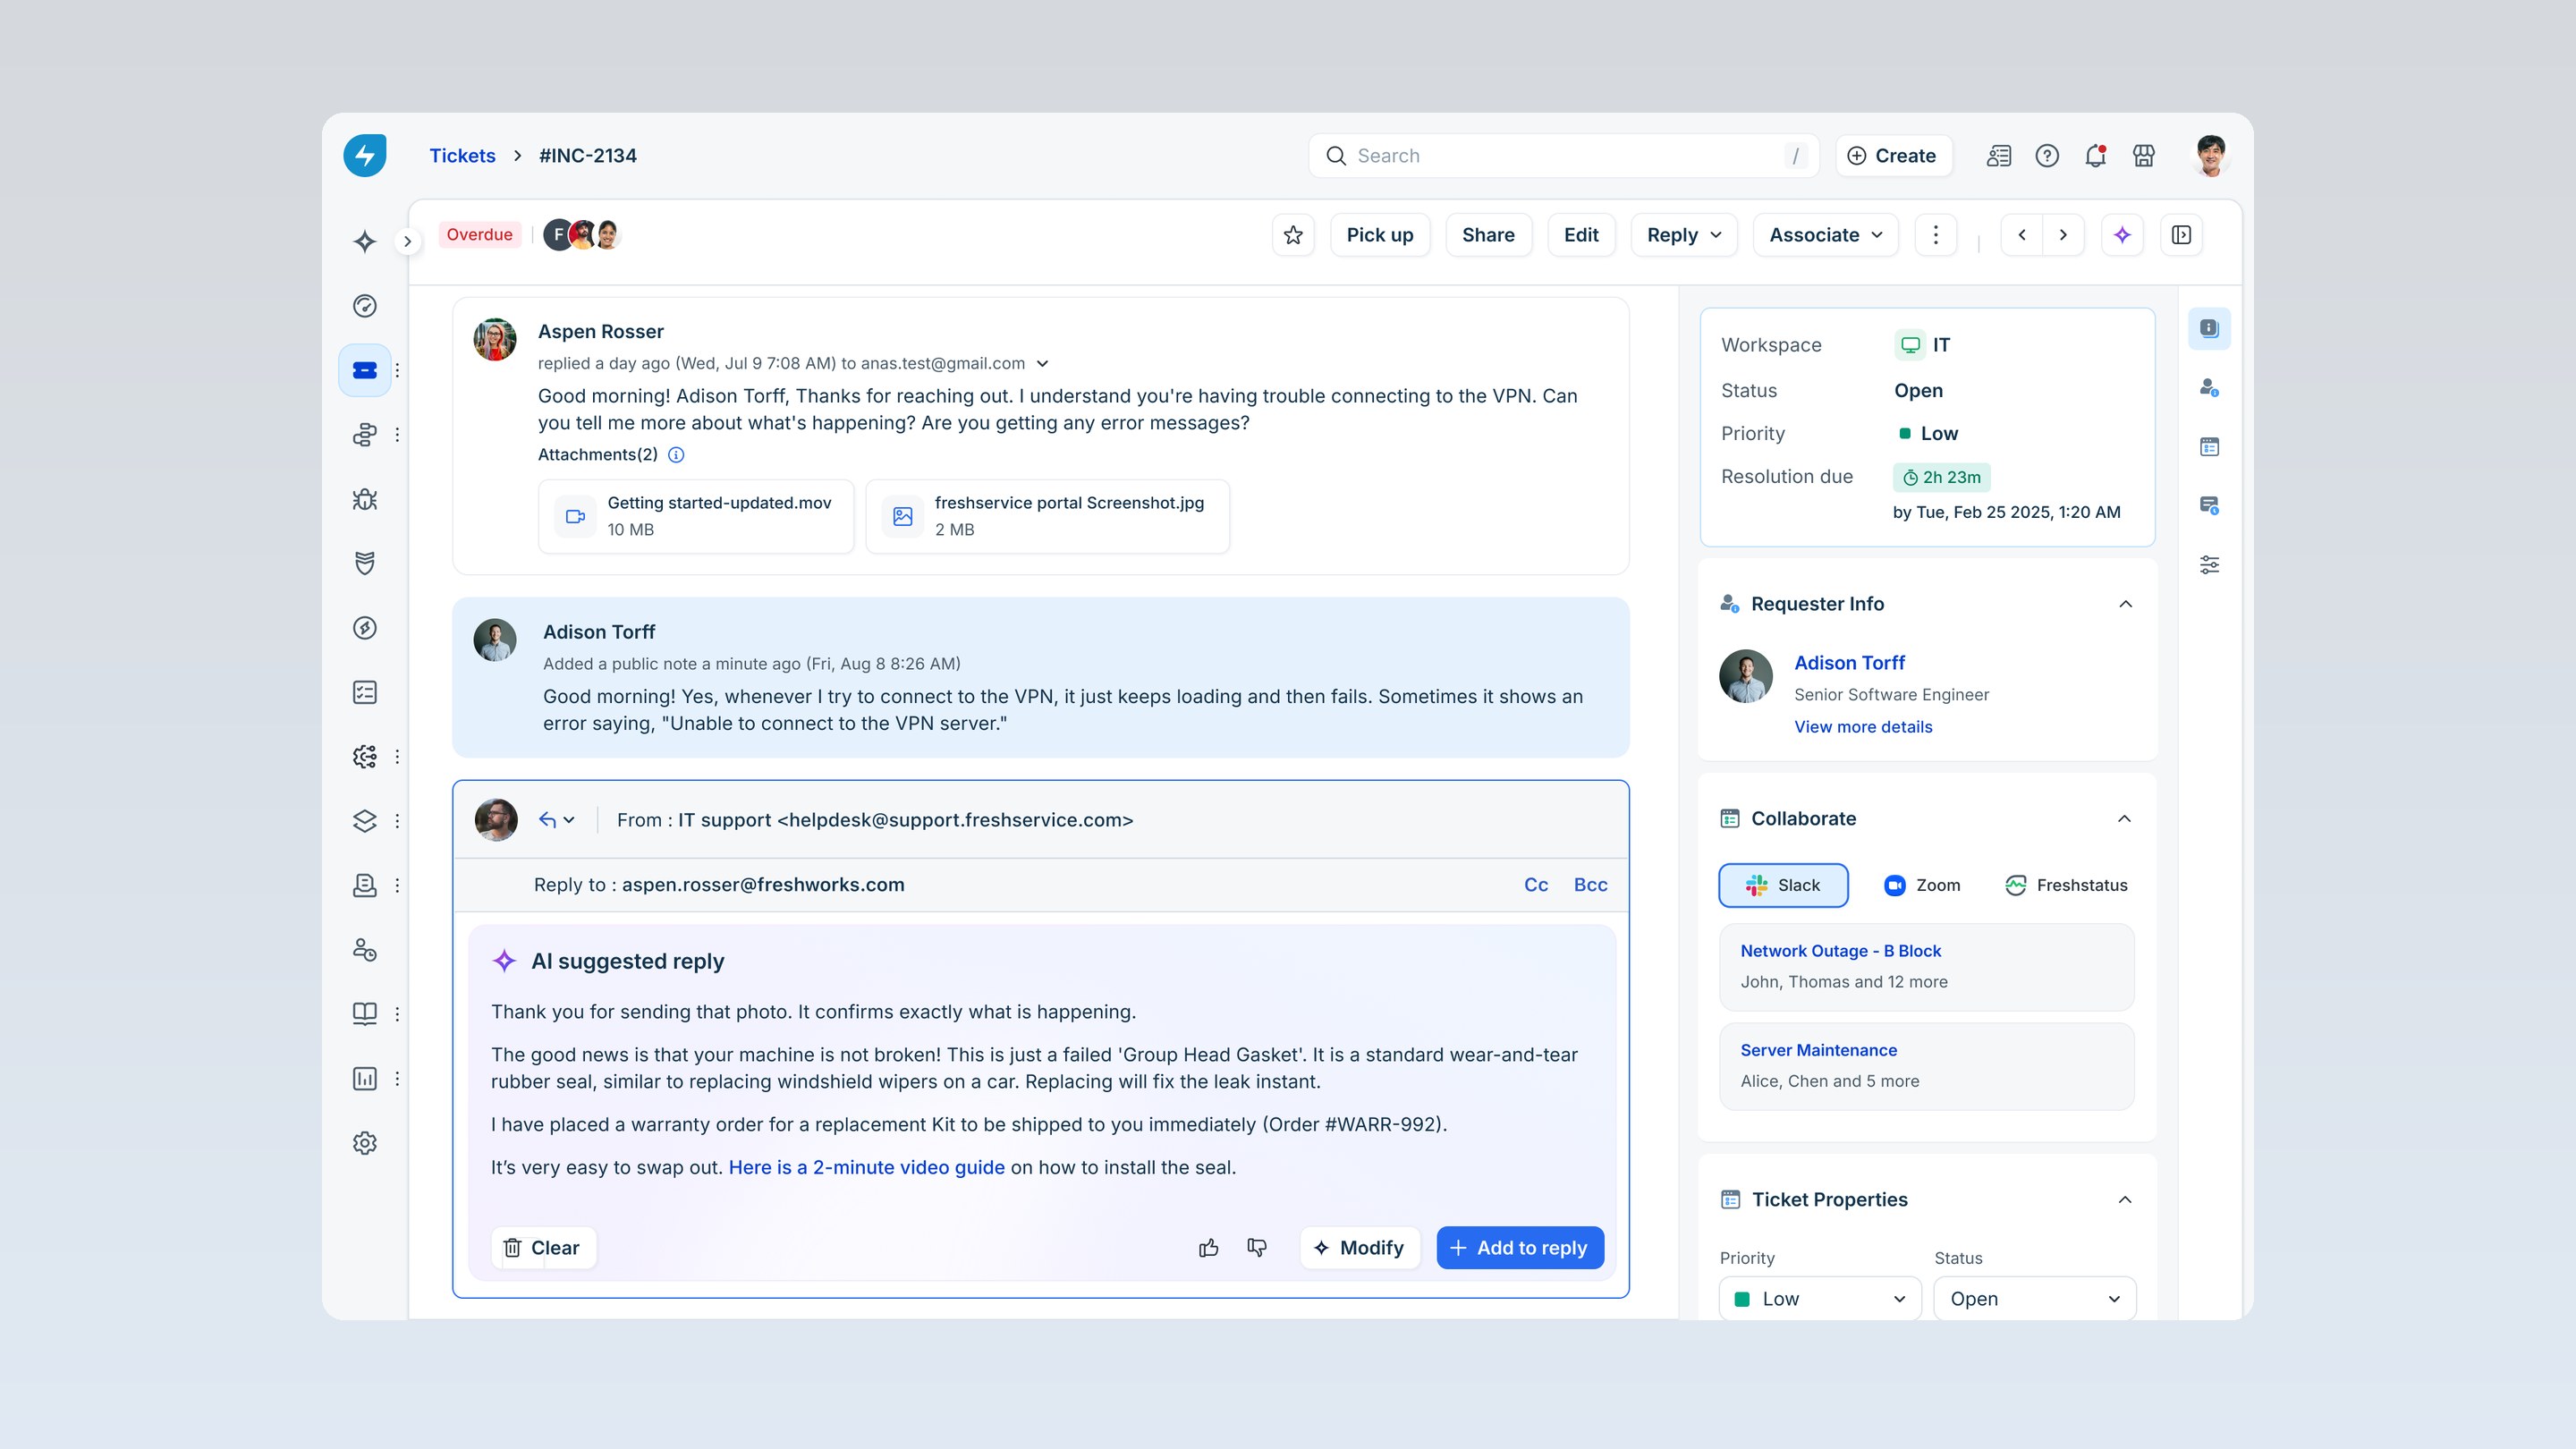Viewport: 2576px width, 1449px height.
Task: Open the user profile avatar in header
Action: pyautogui.click(x=2211, y=156)
